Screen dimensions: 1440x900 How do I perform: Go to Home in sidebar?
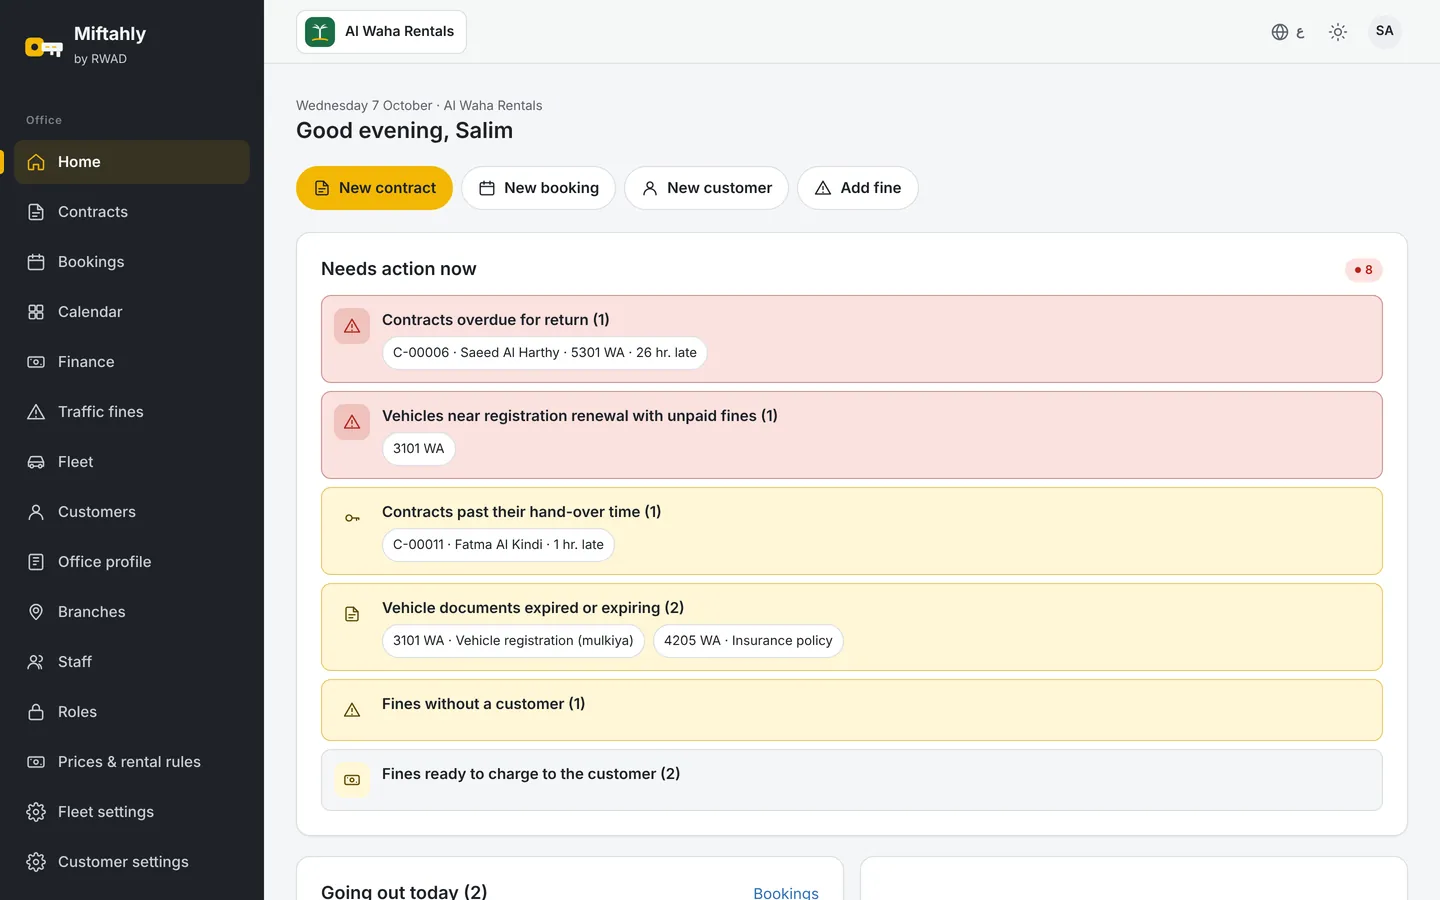[132, 162]
